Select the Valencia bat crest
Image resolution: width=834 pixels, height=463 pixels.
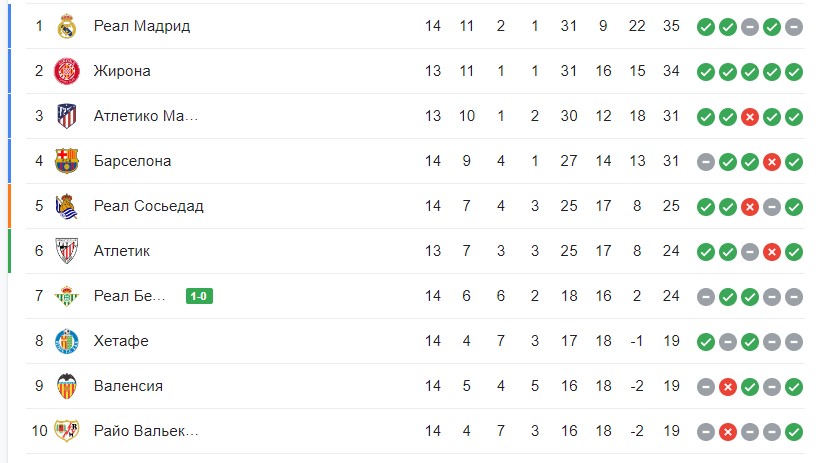click(x=66, y=386)
